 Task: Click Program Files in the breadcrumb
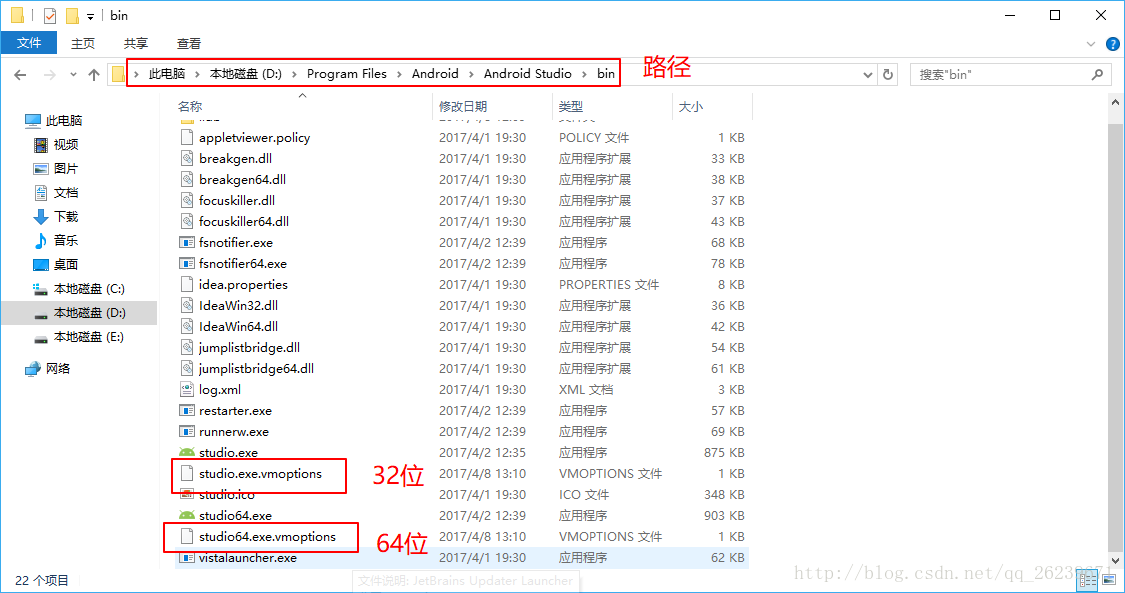click(347, 74)
